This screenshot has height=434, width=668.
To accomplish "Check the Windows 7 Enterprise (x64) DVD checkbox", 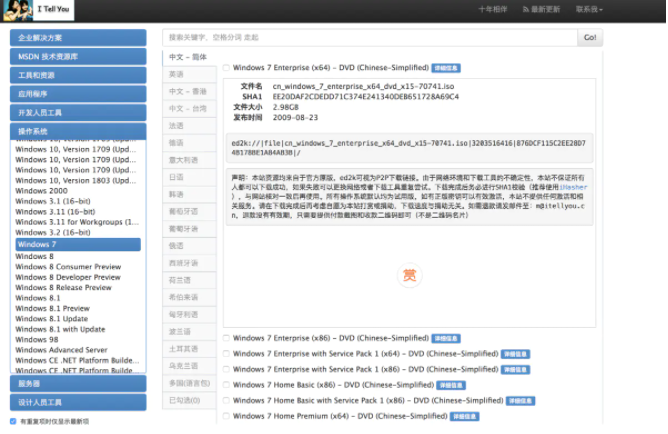I will point(227,68).
